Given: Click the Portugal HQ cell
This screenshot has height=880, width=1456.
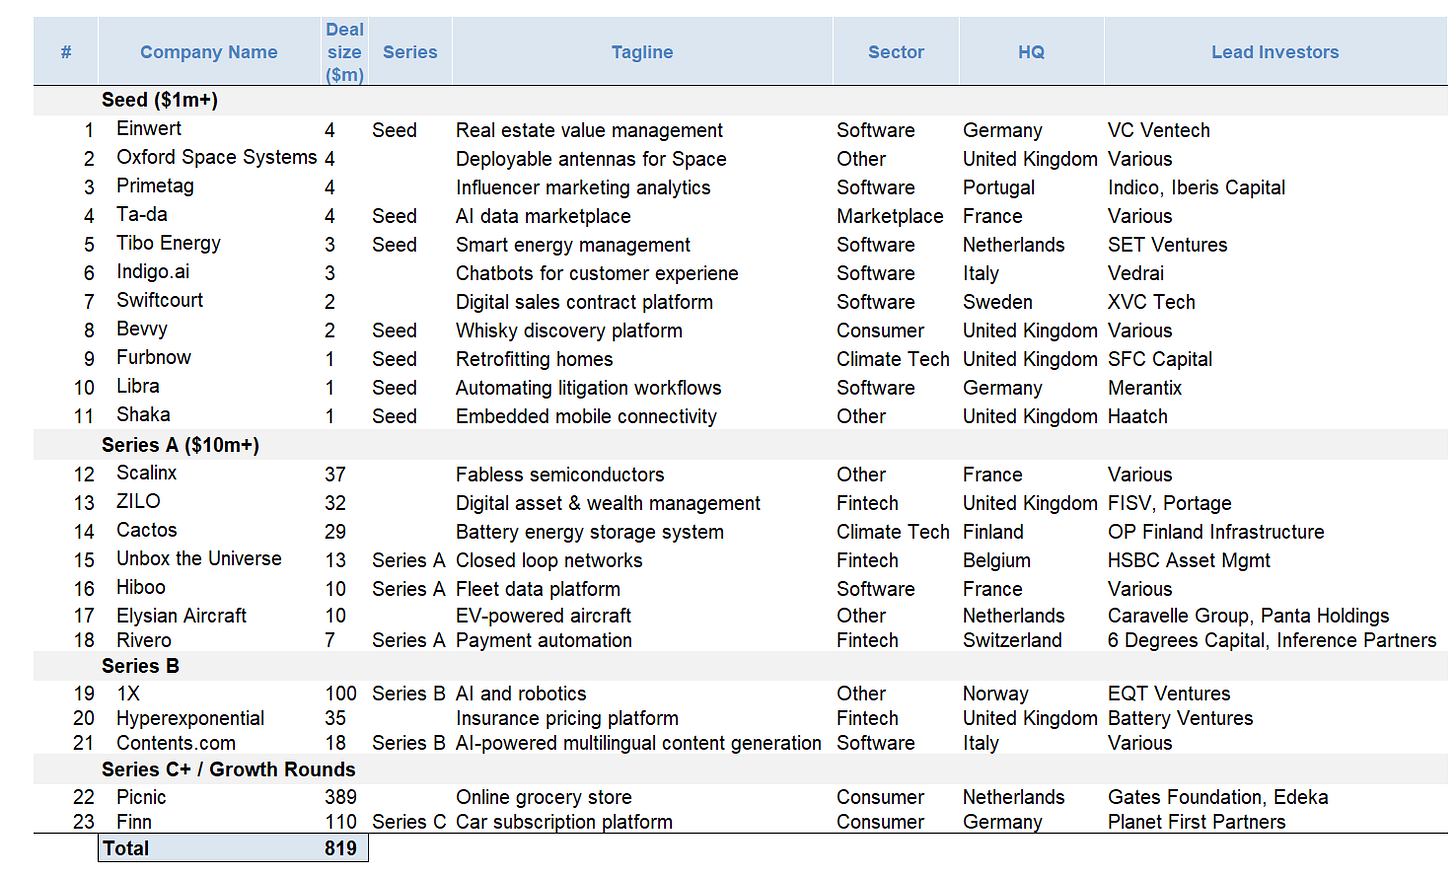Looking at the screenshot, I should point(999,187).
